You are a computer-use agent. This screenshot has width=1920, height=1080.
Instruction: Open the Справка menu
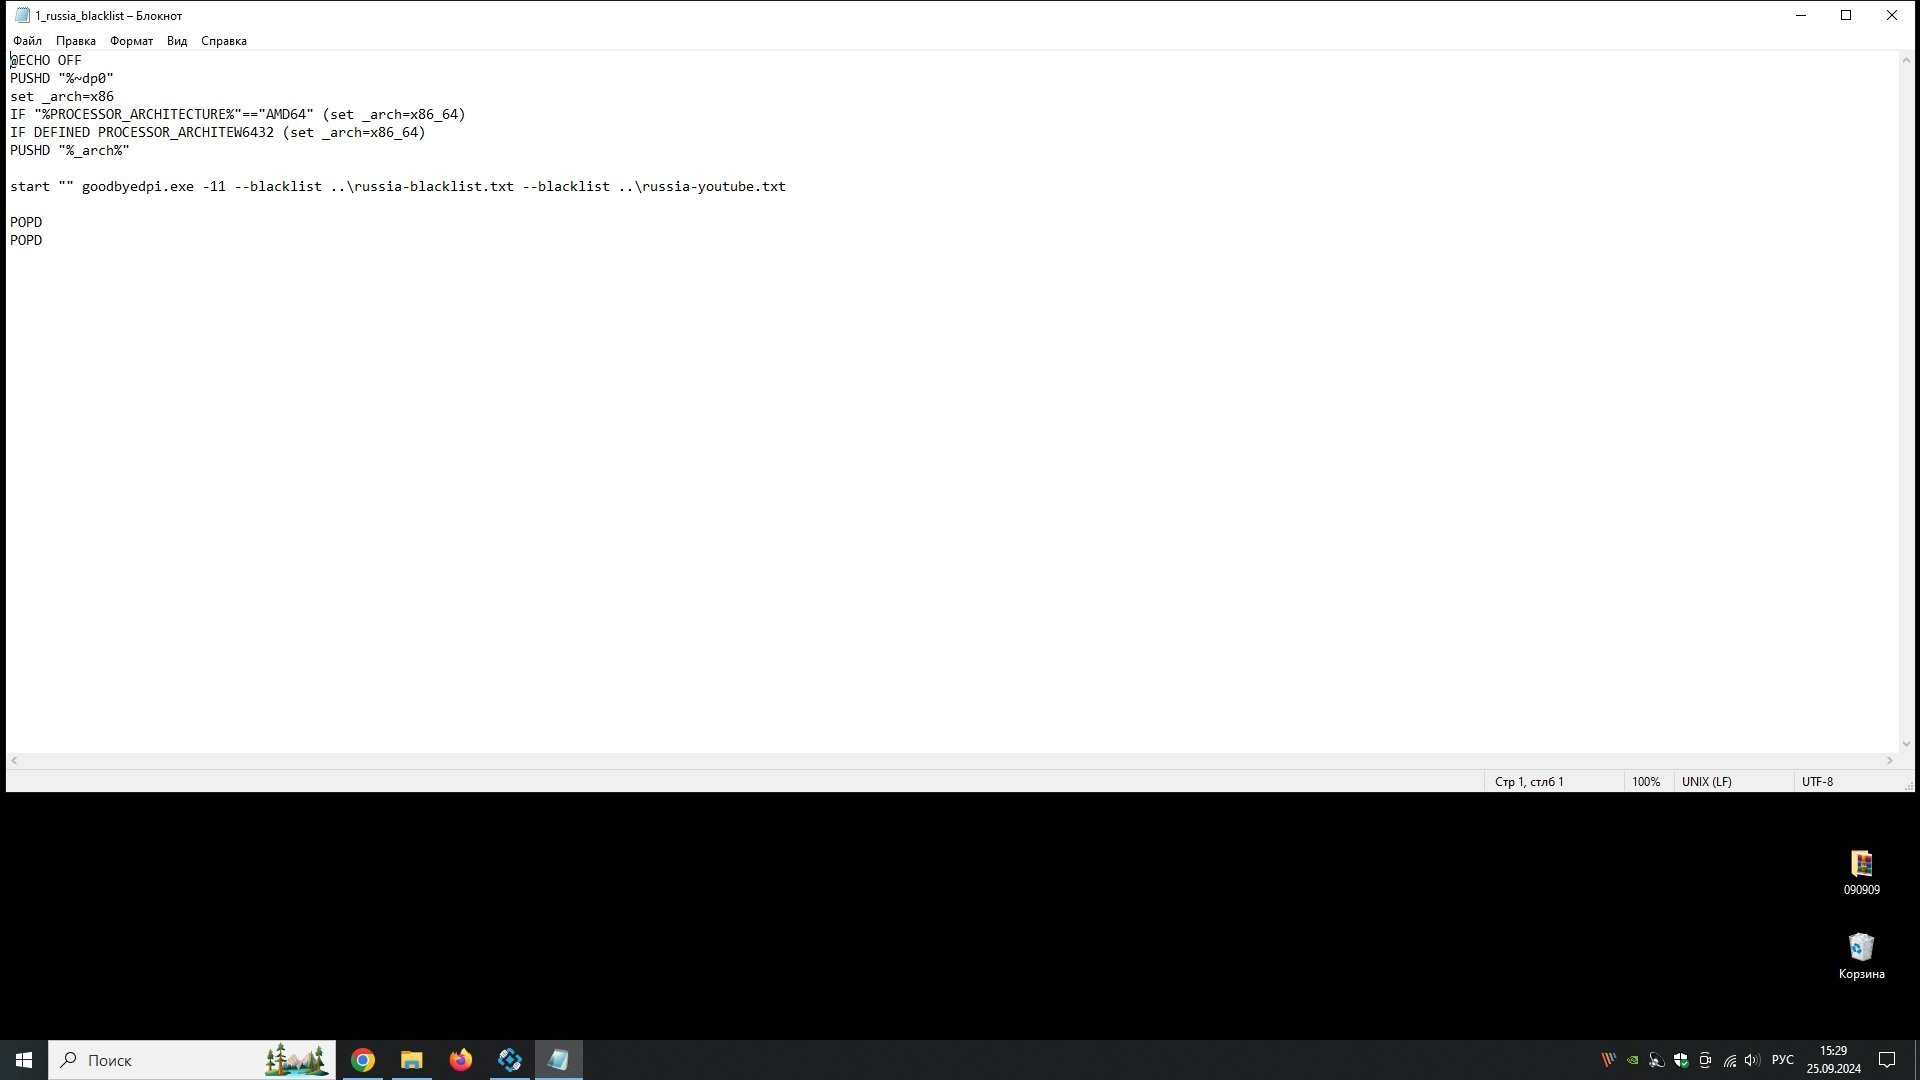(x=224, y=41)
